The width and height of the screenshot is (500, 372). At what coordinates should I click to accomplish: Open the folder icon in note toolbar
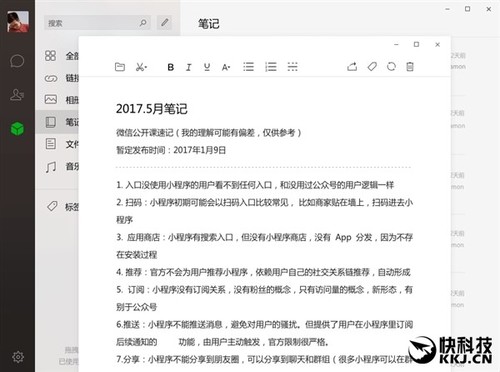pyautogui.click(x=120, y=67)
